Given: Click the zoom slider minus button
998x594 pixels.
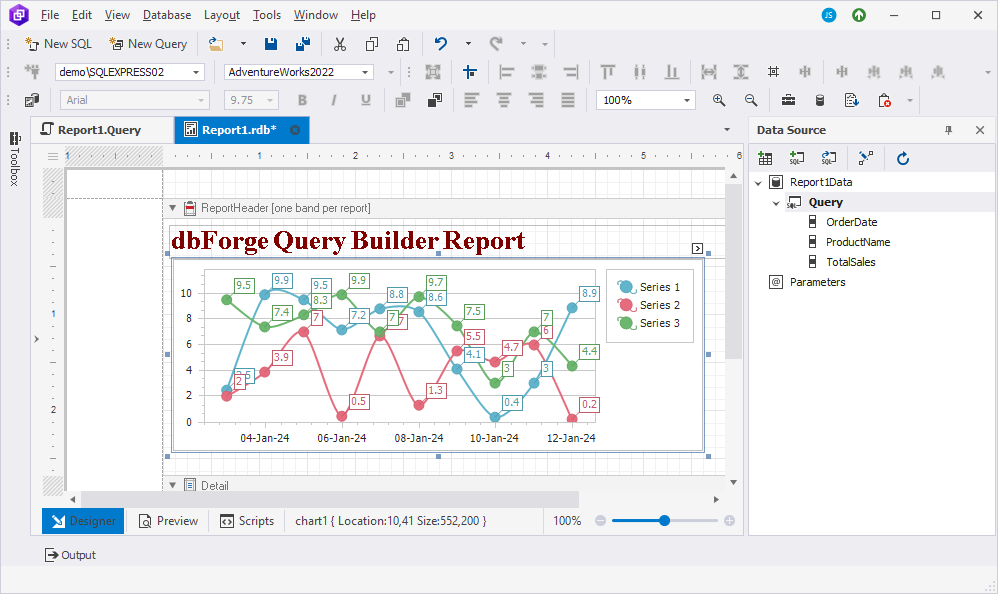Looking at the screenshot, I should (600, 520).
